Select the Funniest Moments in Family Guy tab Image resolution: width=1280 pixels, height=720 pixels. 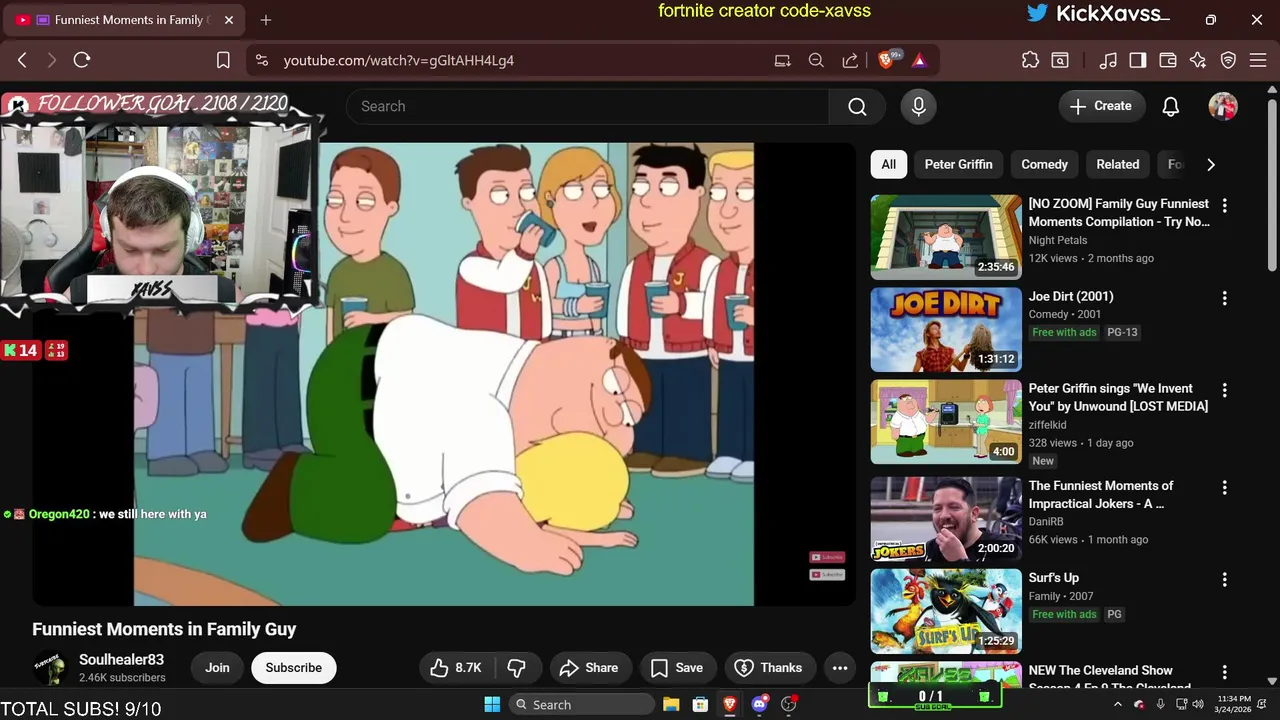point(125,20)
